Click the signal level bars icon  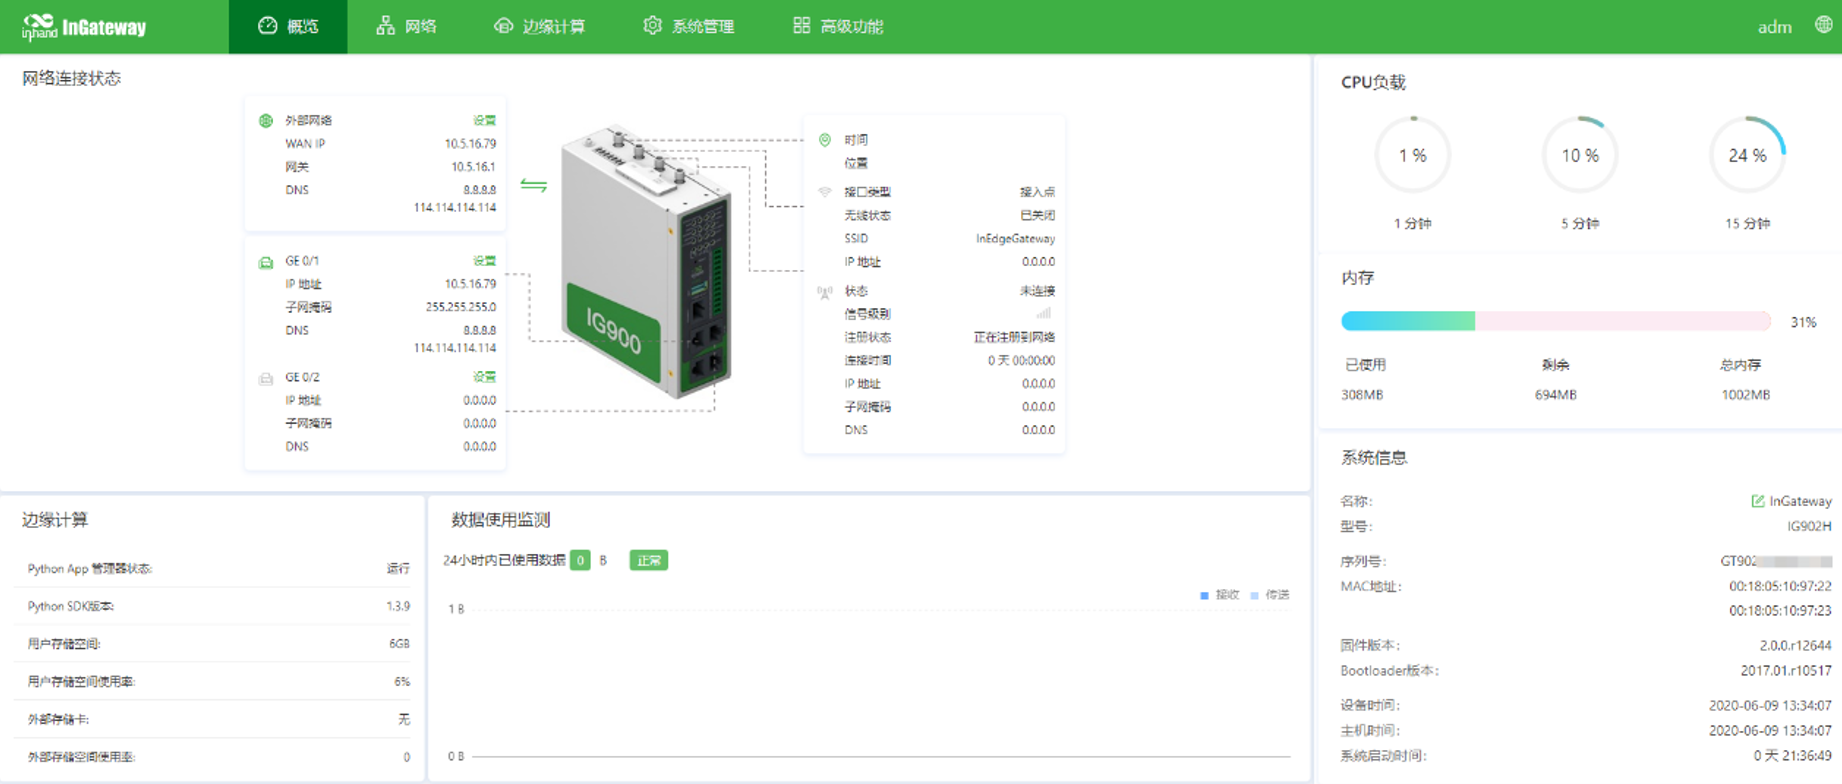[x=1044, y=313]
